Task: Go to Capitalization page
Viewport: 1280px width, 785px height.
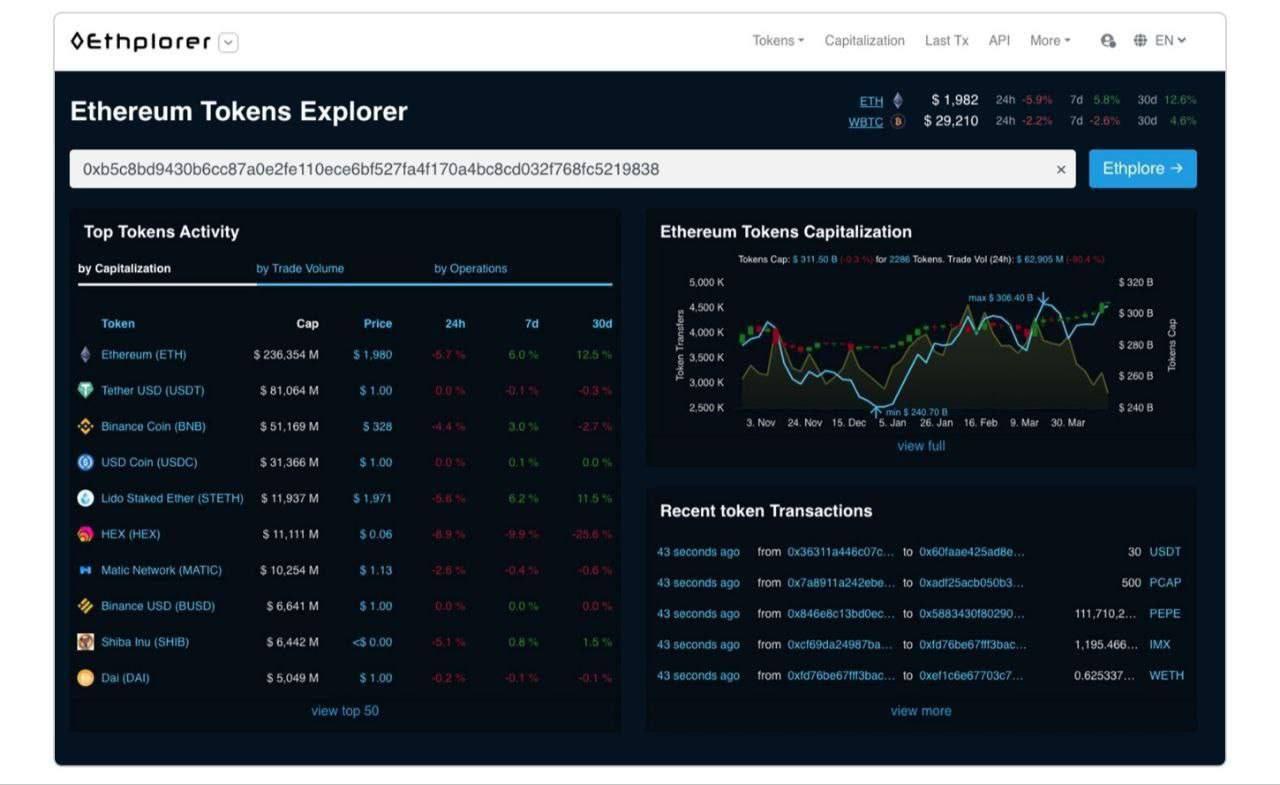Action: pos(864,41)
